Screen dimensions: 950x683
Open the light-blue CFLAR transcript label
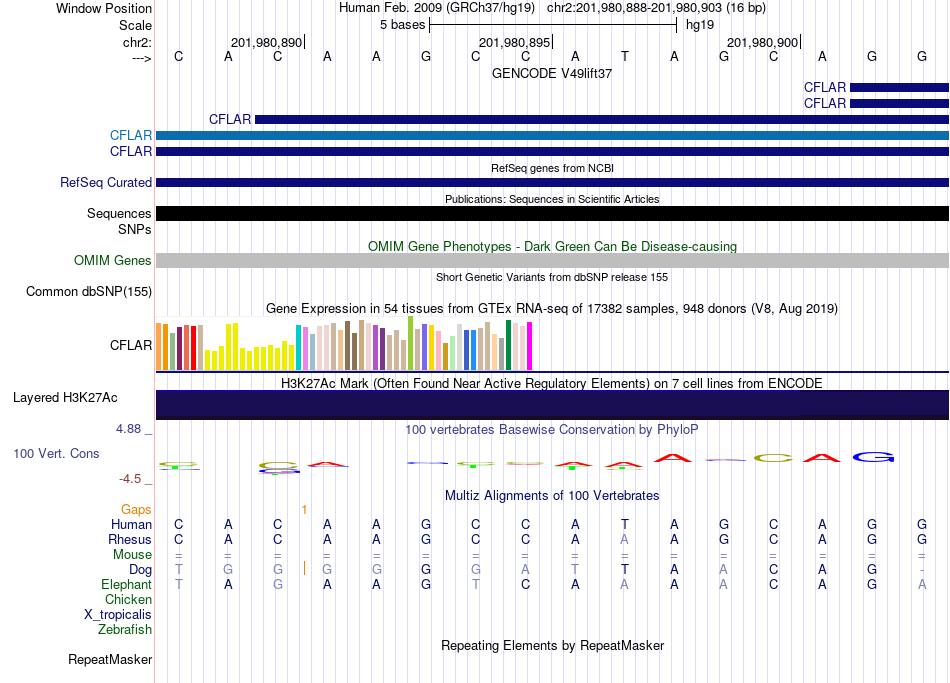pyautogui.click(x=131, y=135)
